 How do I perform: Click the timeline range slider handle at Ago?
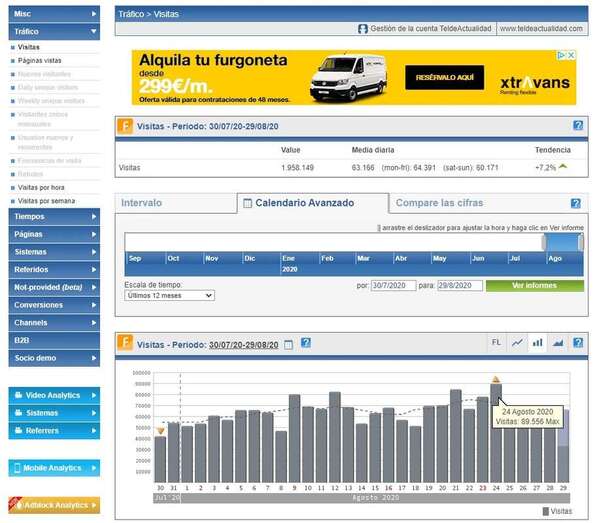(x=562, y=242)
